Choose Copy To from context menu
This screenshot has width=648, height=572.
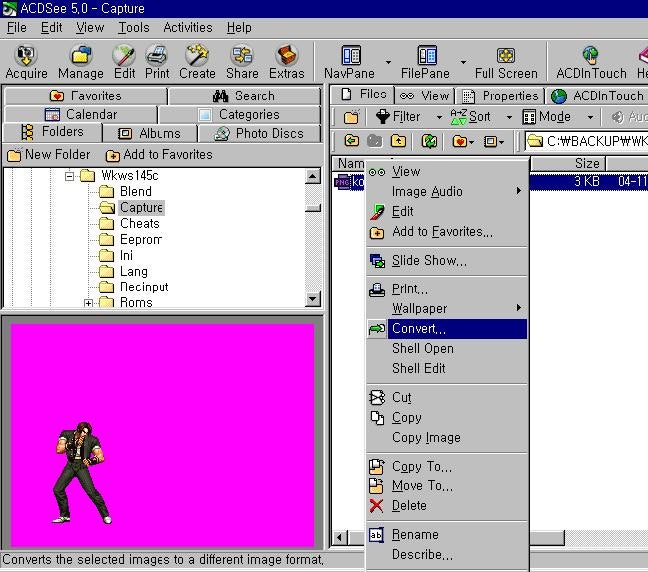(x=447, y=467)
